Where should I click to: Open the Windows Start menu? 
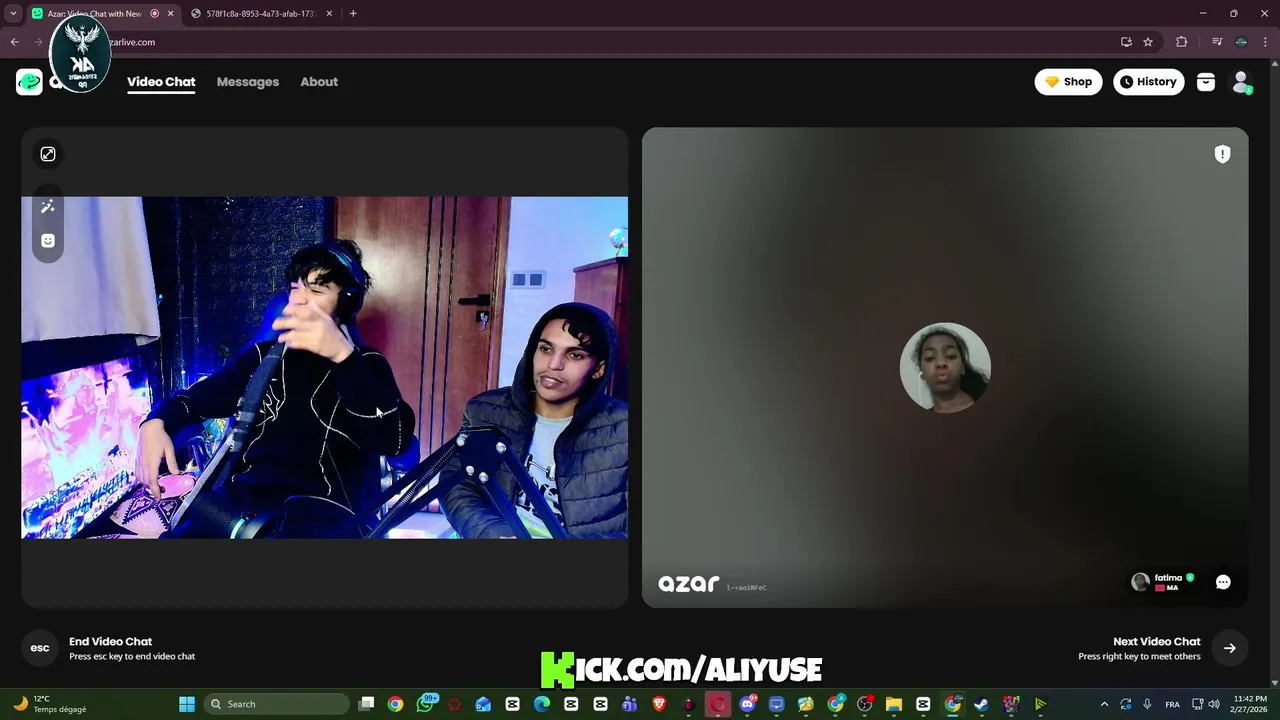pos(187,704)
